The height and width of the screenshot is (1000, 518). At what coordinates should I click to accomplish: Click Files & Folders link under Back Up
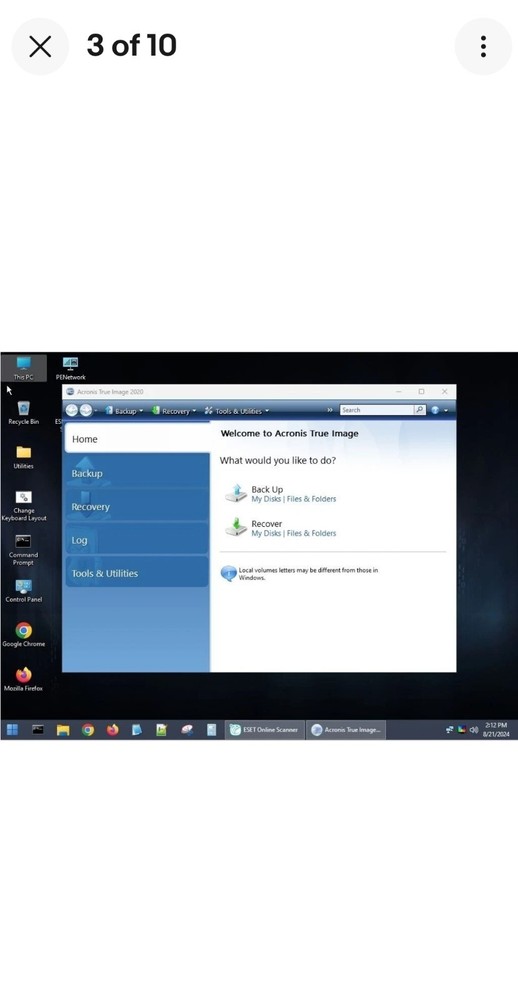[x=311, y=499]
